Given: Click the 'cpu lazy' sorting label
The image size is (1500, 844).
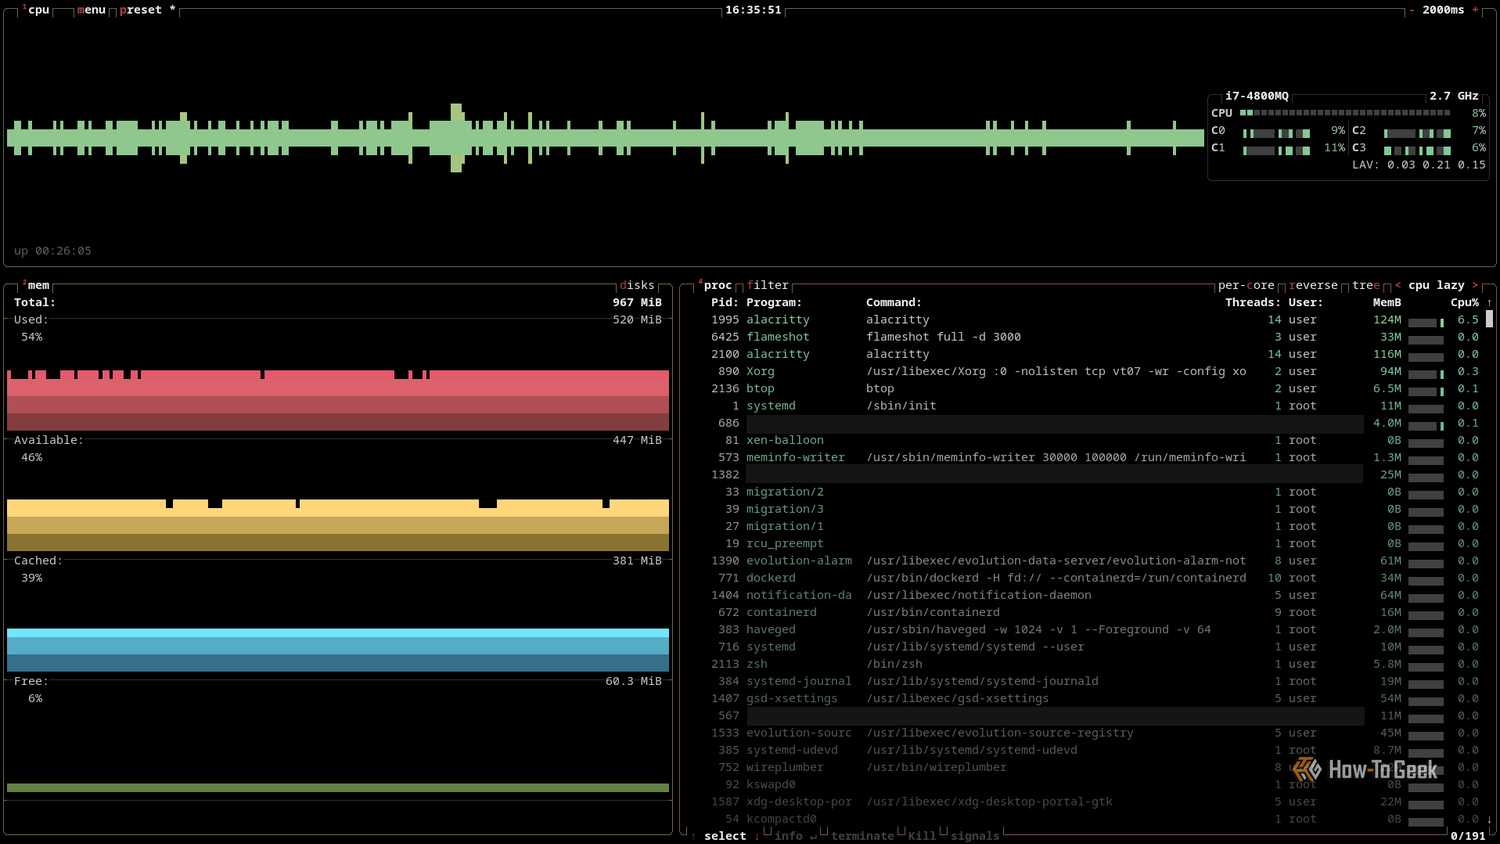Looking at the screenshot, I should point(1436,286).
